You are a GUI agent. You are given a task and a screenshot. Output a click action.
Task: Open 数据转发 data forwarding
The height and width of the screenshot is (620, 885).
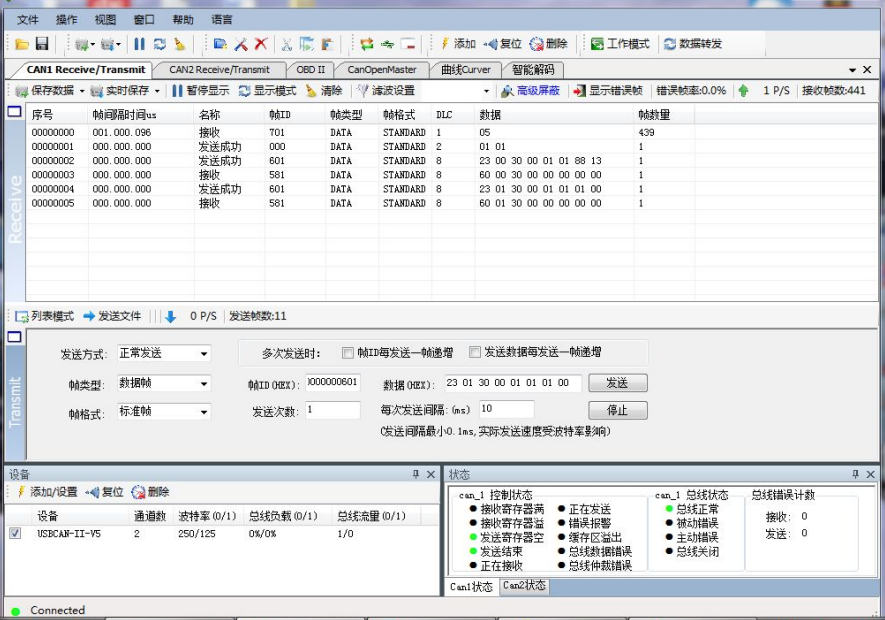pyautogui.click(x=693, y=44)
